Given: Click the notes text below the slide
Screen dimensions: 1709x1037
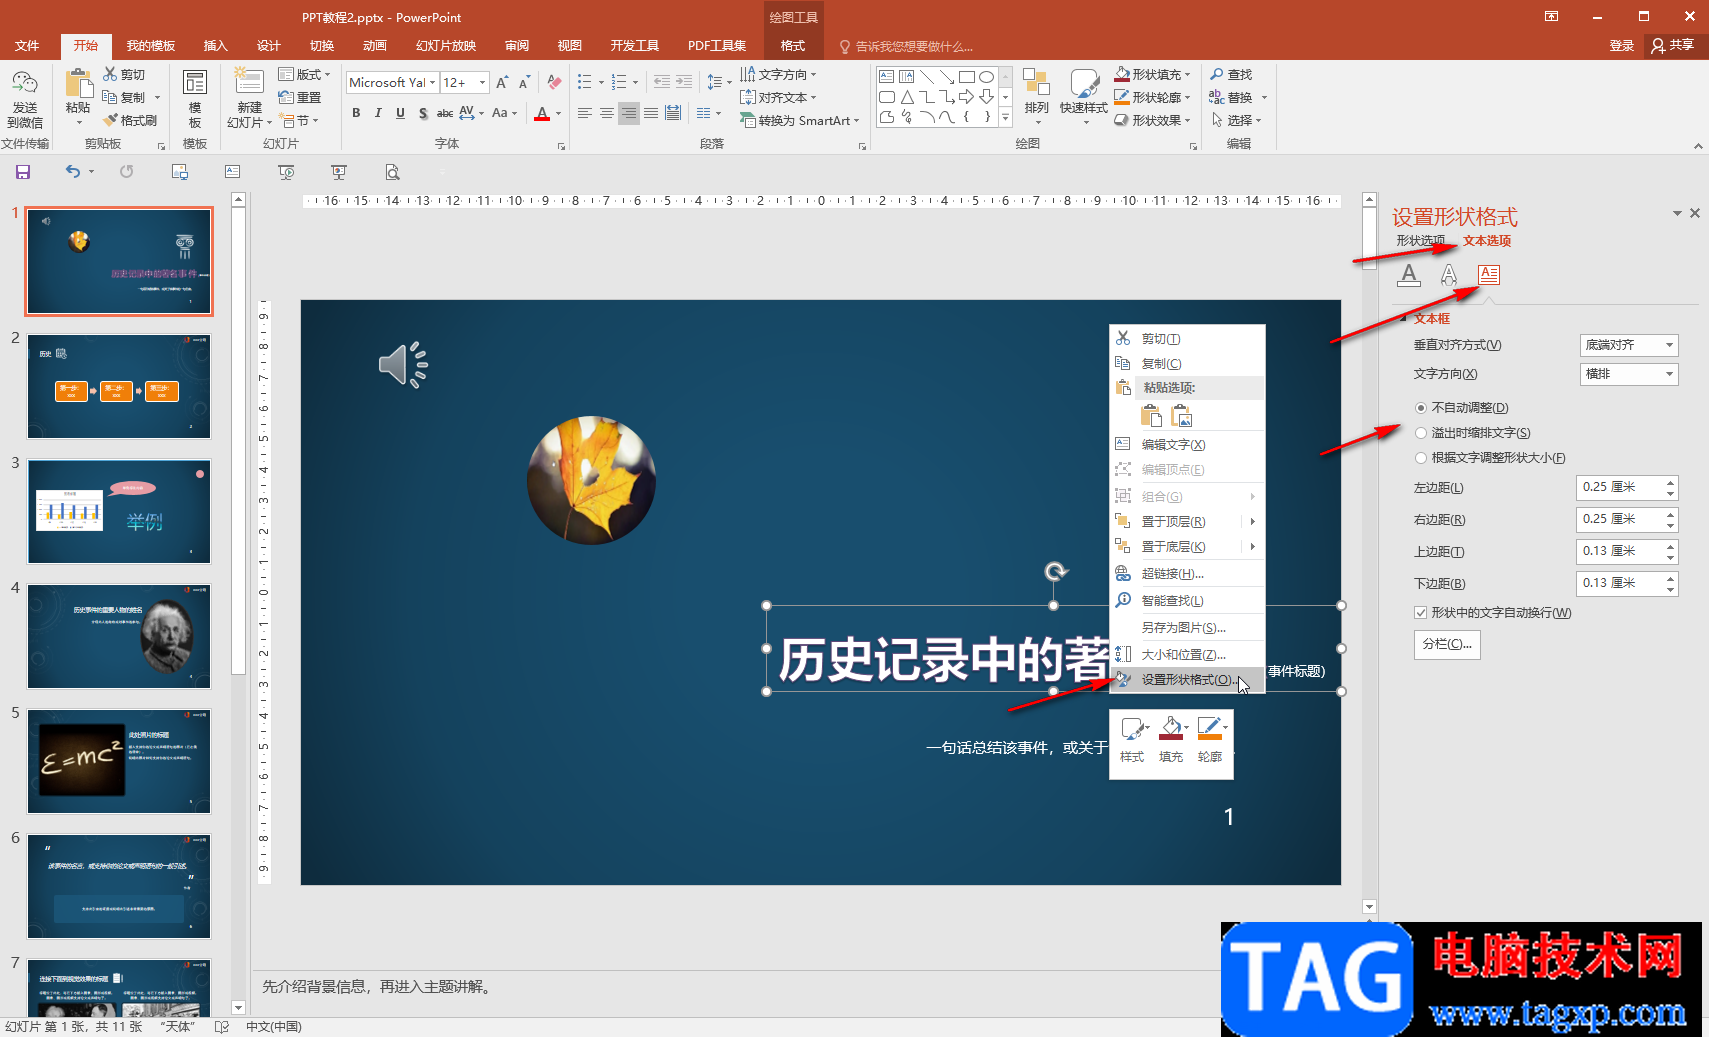Looking at the screenshot, I should [377, 987].
